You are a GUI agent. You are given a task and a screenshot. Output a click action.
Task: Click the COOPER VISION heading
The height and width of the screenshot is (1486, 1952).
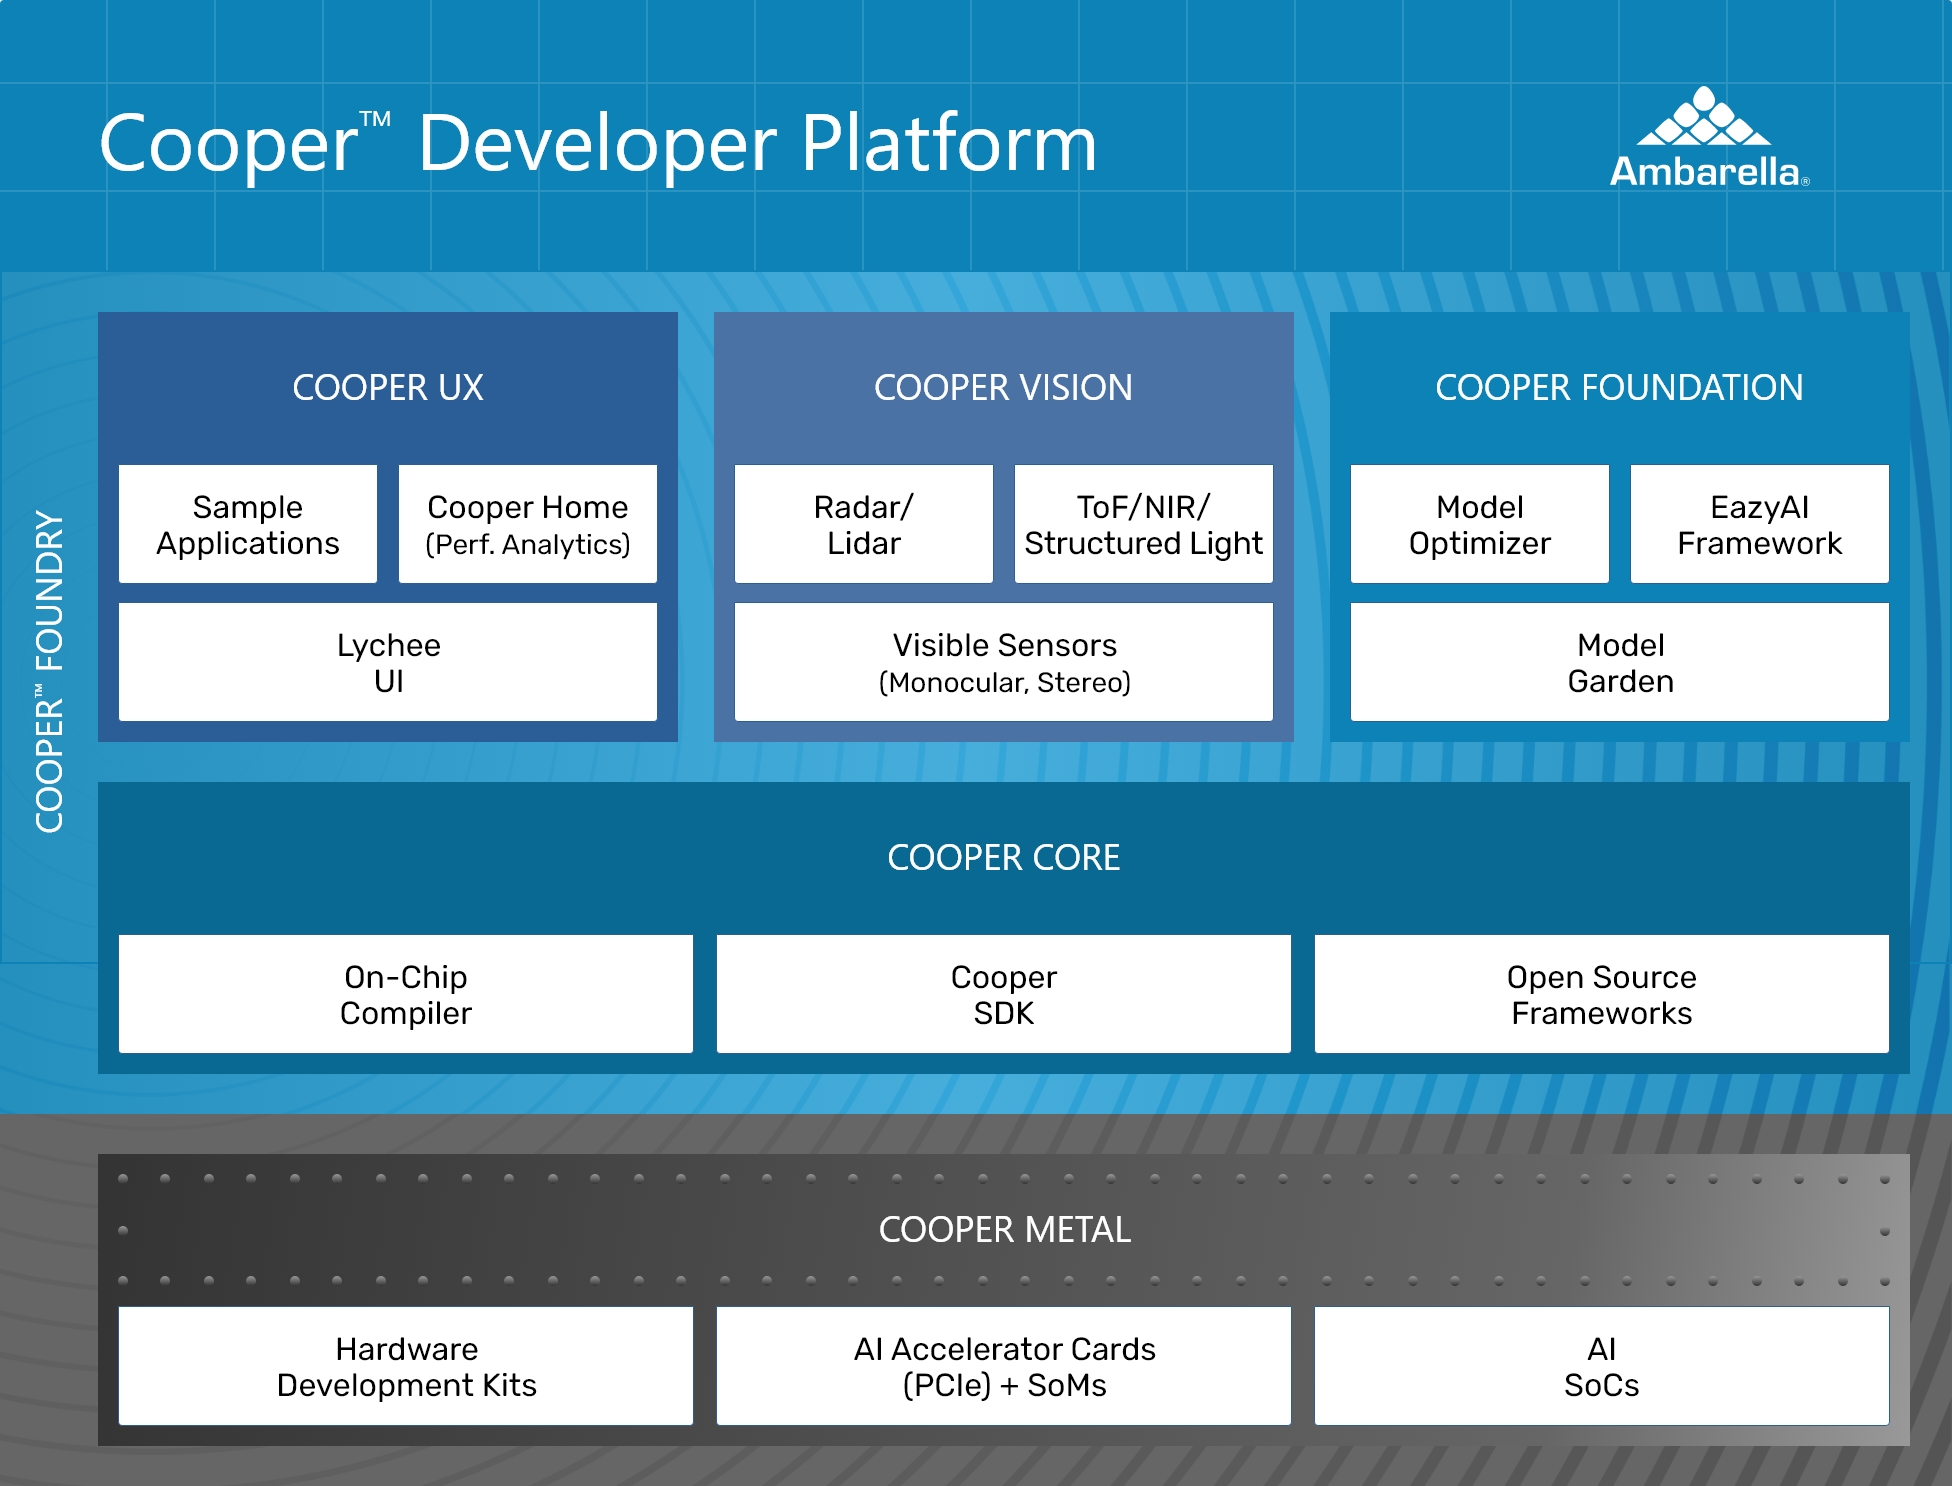coord(1003,388)
